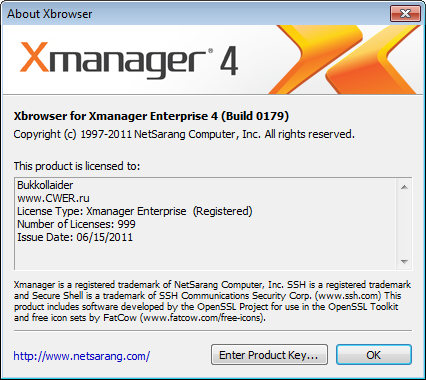Click the www.fatcow.com/free-icons text
Viewport: 426px width, 380px height.
(203, 317)
